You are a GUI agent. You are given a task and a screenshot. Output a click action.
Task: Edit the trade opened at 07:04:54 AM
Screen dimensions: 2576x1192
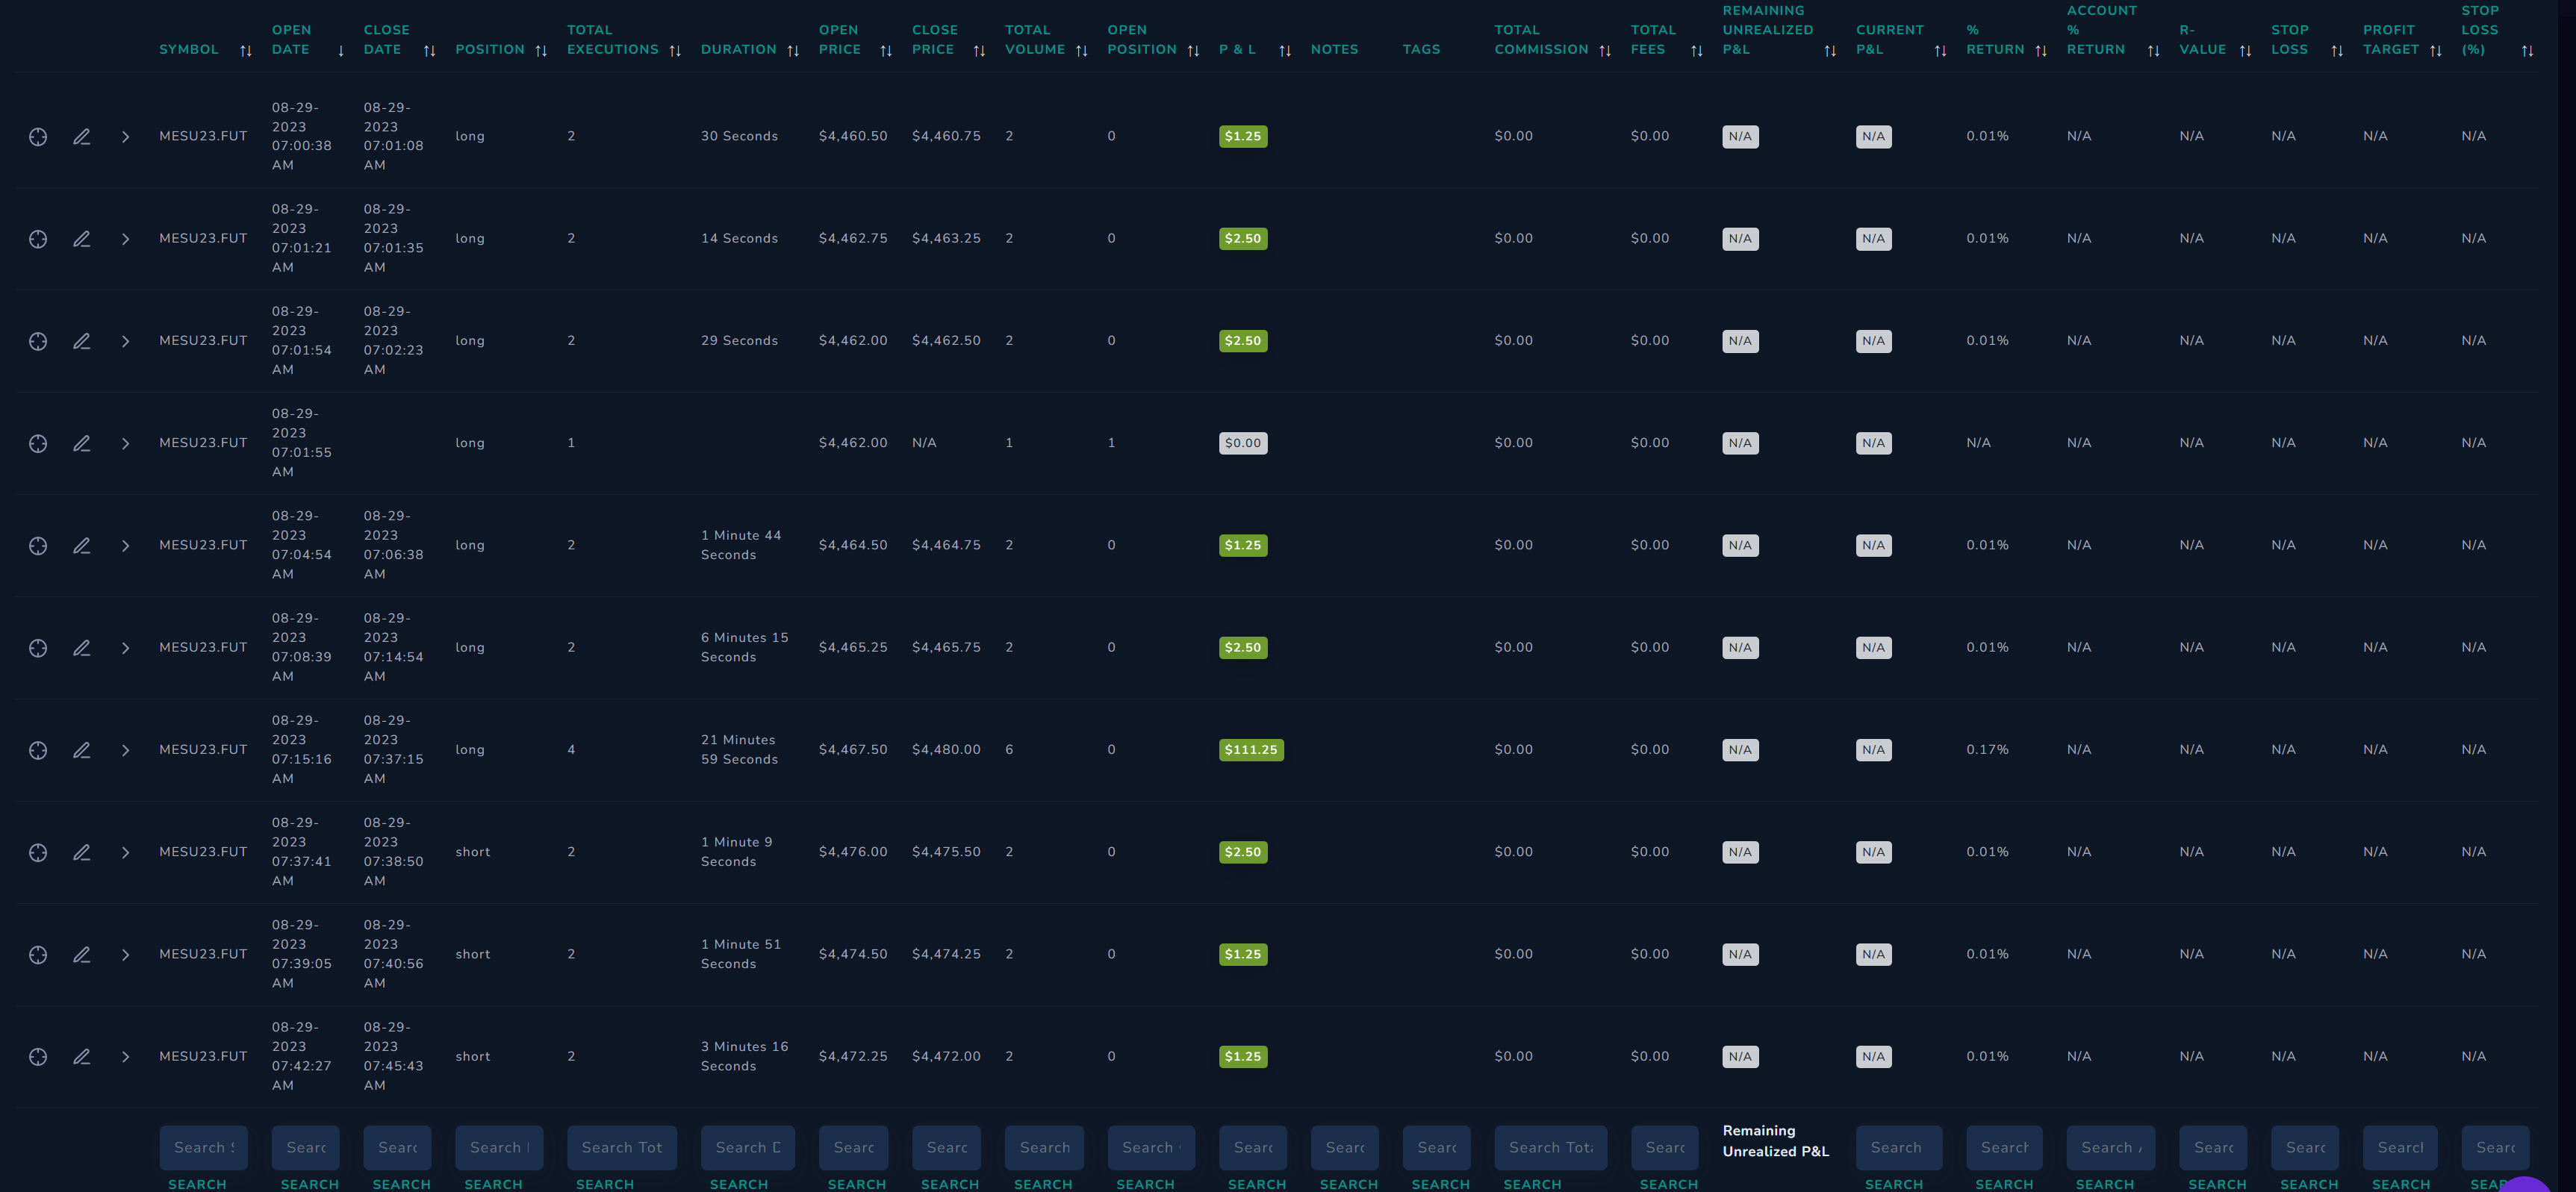[x=82, y=546]
